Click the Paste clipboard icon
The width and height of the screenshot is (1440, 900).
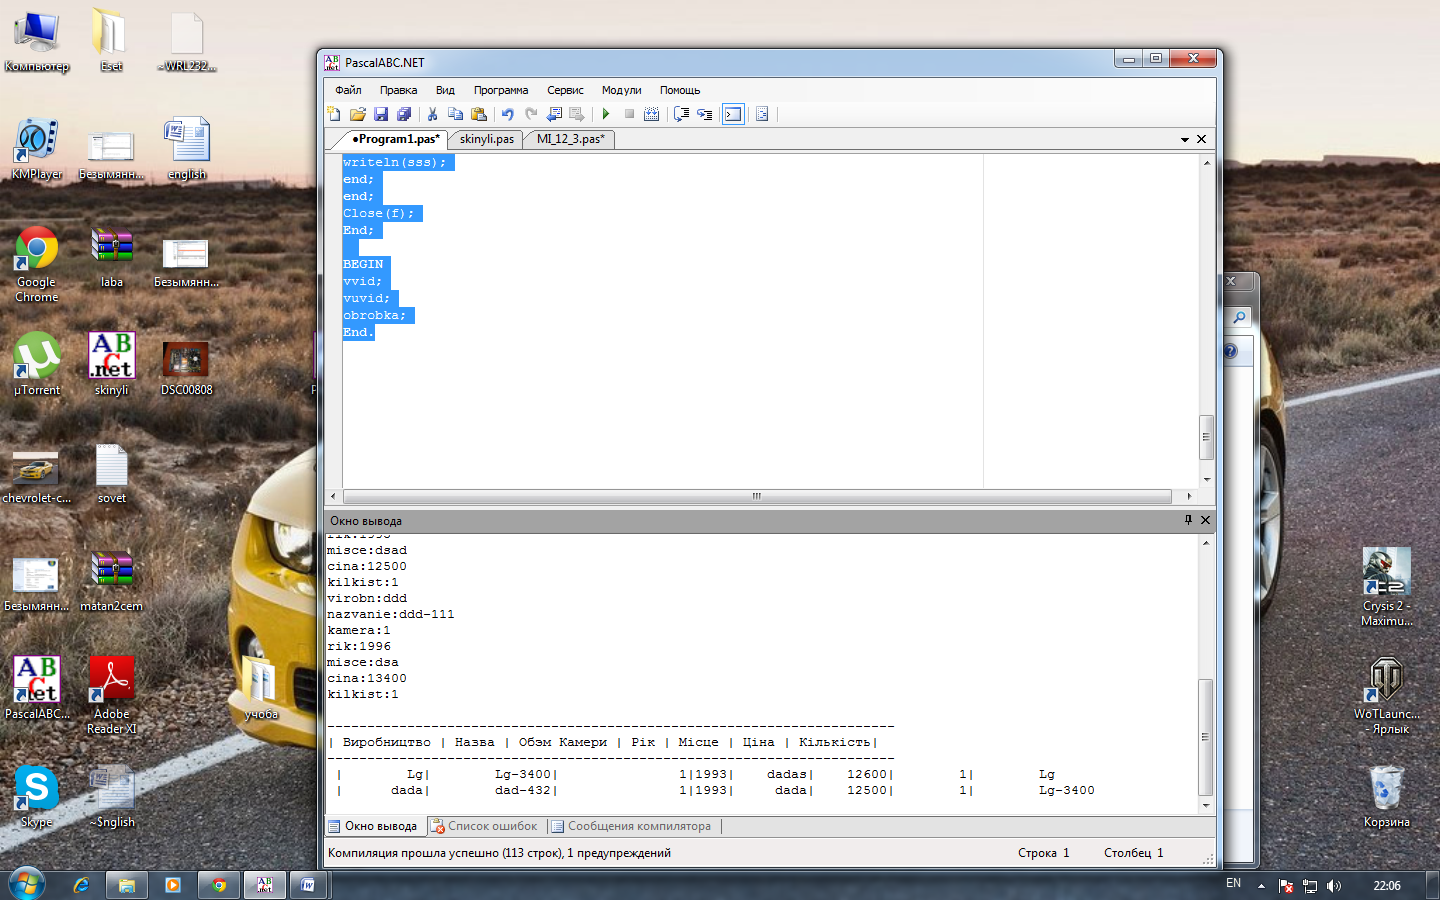(479, 114)
